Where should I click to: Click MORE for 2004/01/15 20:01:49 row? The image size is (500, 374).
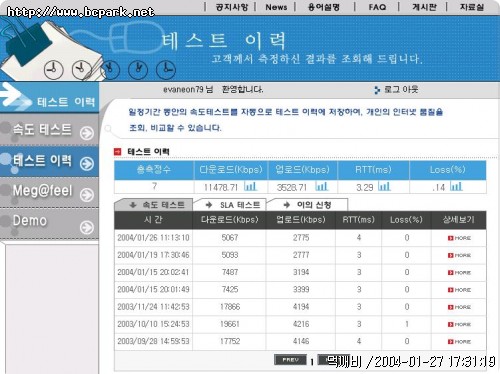[x=459, y=290]
